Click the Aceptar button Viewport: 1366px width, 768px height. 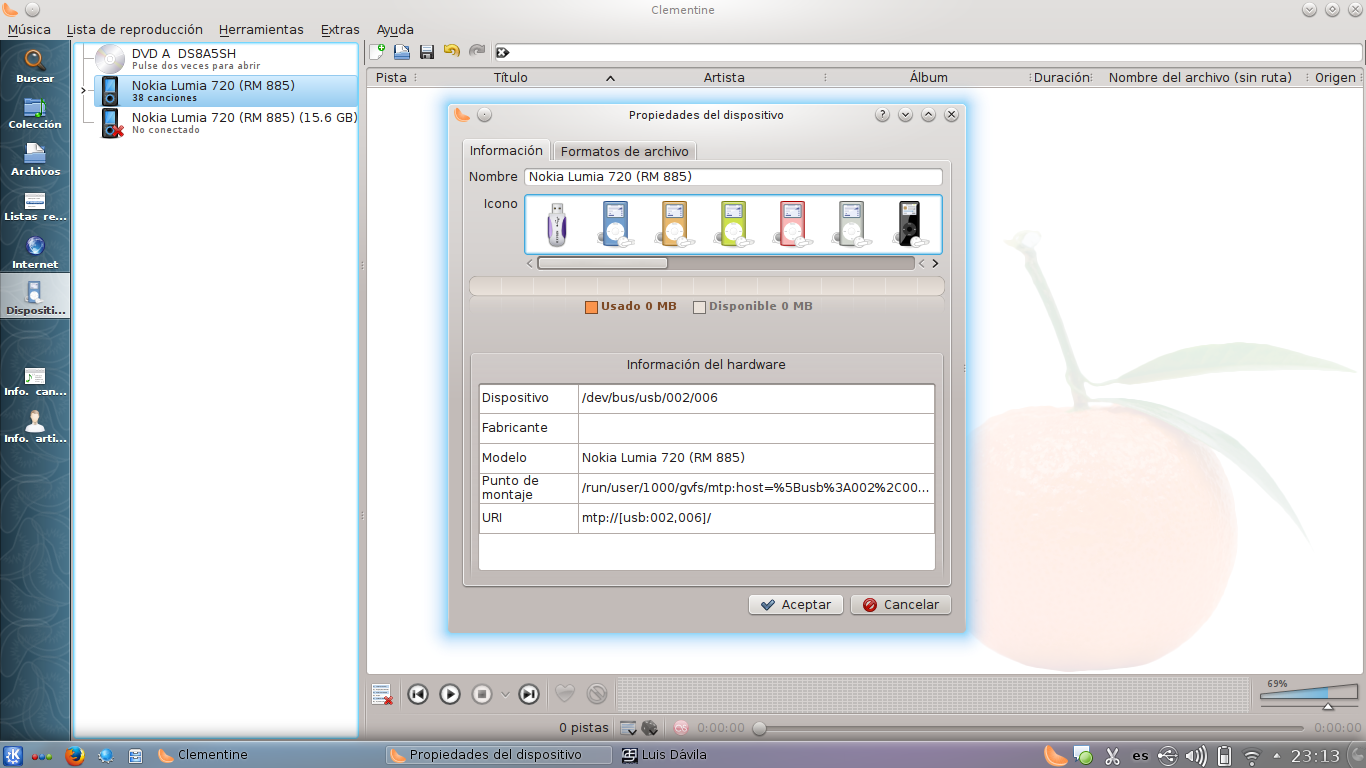click(x=796, y=605)
